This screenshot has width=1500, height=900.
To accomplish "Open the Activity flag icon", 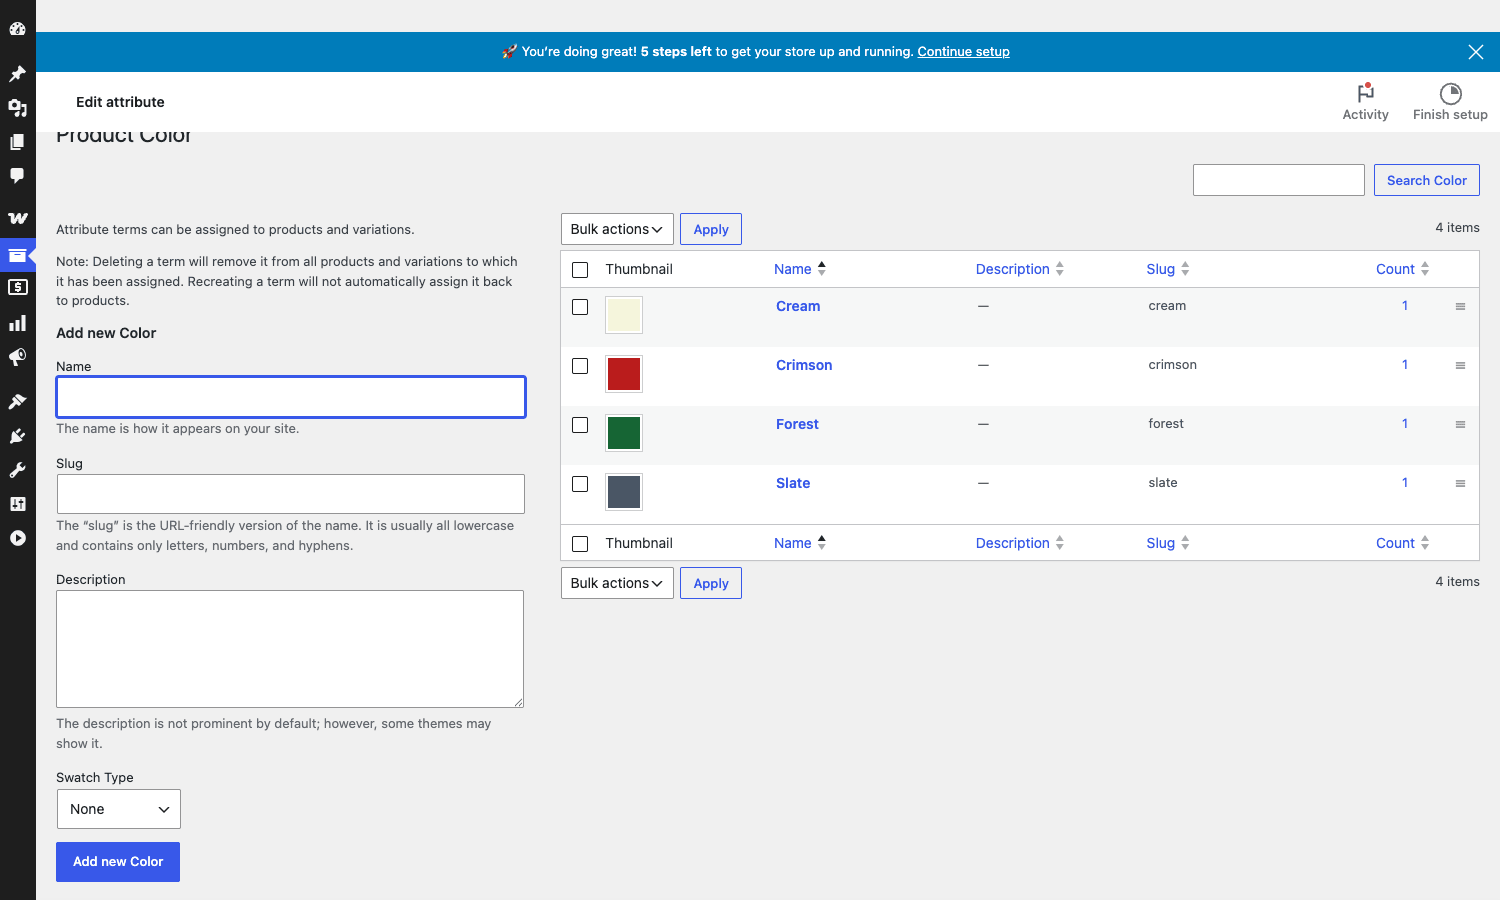I will click(x=1365, y=93).
